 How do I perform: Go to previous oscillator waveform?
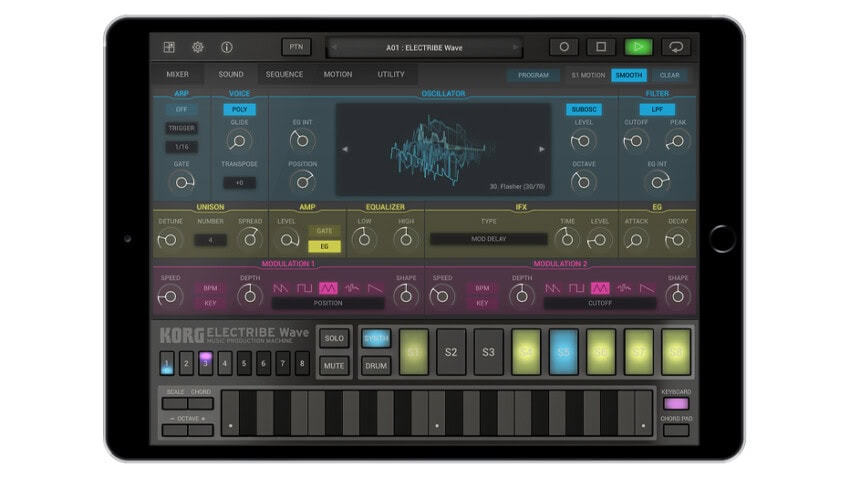pyautogui.click(x=345, y=149)
